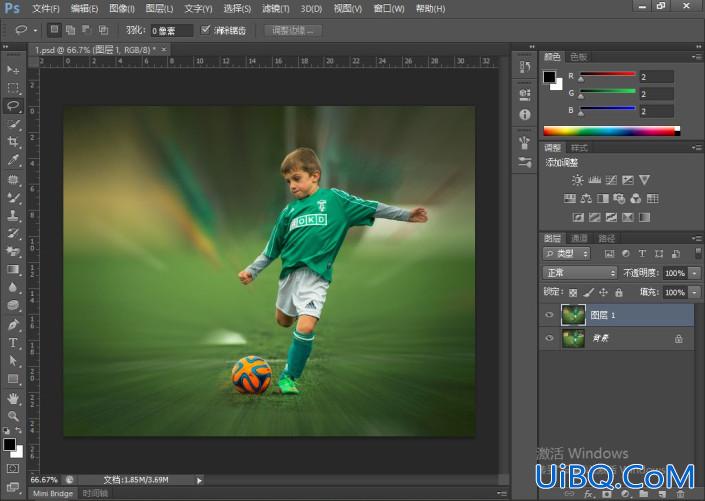Open the 文件(F) menu

point(45,9)
